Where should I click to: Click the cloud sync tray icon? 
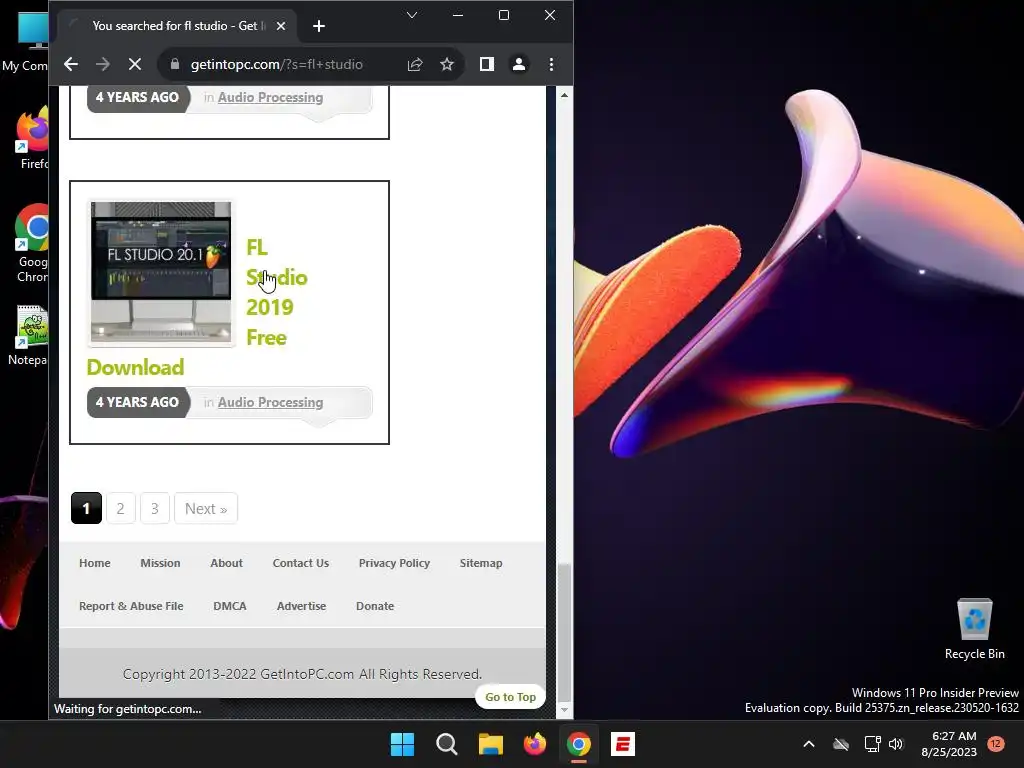coord(841,744)
